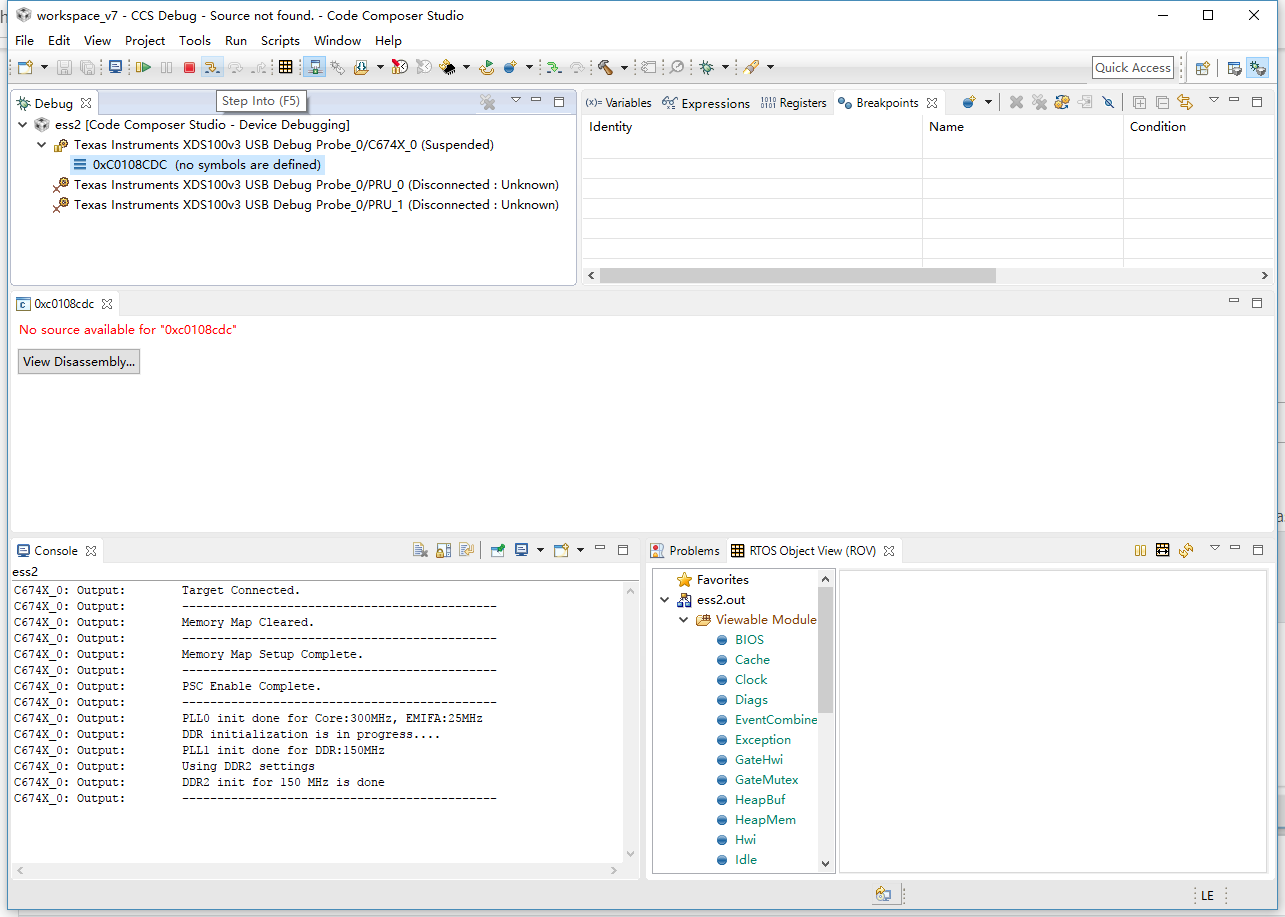This screenshot has width=1285, height=917.
Task: Click the Clear Console icon
Action: click(421, 550)
